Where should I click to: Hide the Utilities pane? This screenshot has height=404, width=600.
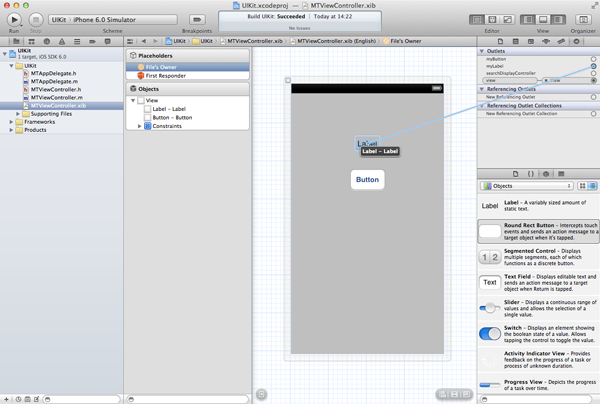click(558, 20)
